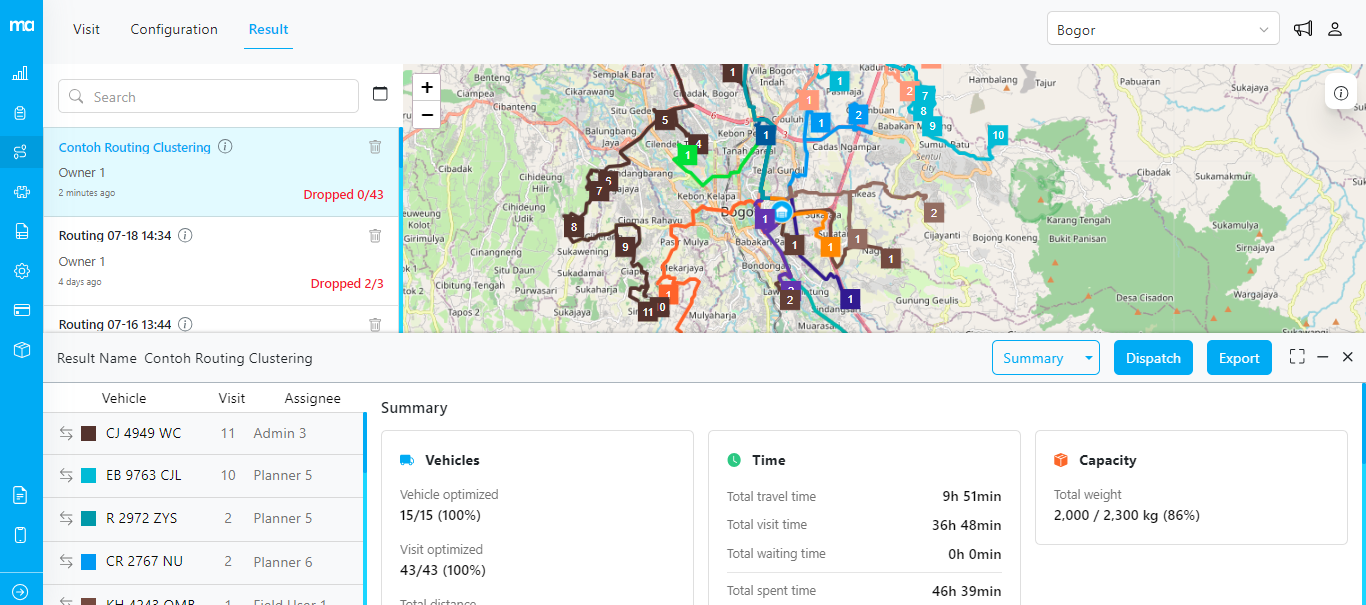Open the Bogor location dropdown

1163,28
